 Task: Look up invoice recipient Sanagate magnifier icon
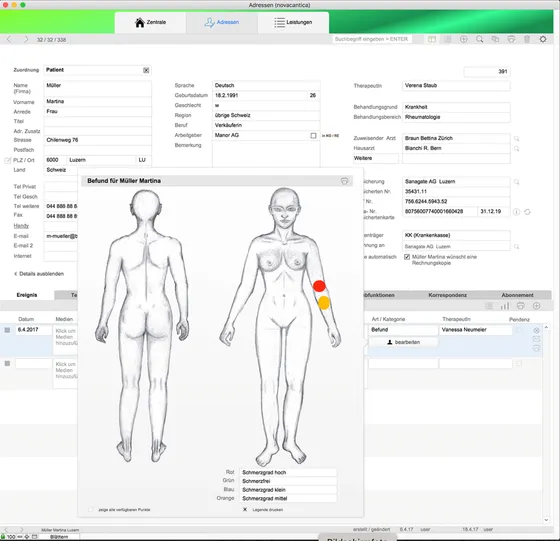[x=516, y=247]
